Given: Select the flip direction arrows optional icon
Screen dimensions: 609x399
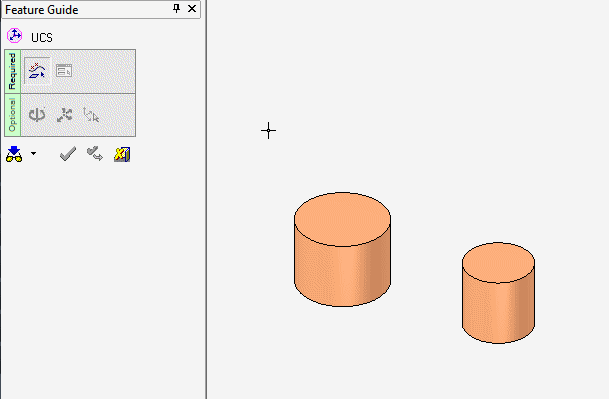Looking at the screenshot, I should pyautogui.click(x=64, y=115).
